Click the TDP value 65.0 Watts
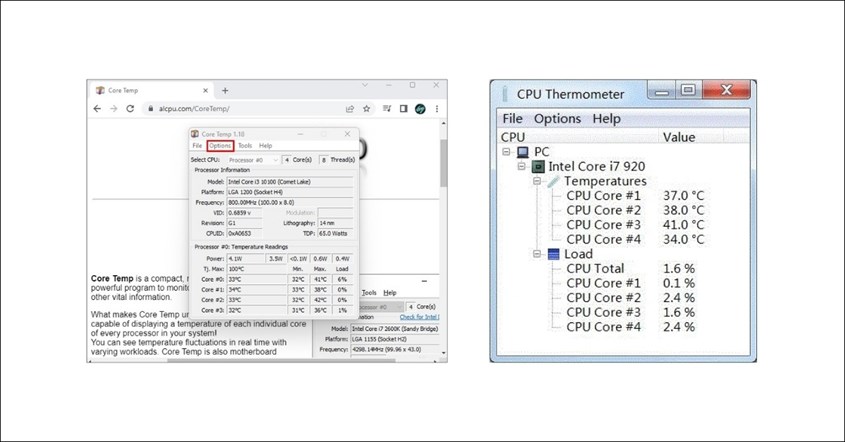The width and height of the screenshot is (845, 442). (x=335, y=233)
